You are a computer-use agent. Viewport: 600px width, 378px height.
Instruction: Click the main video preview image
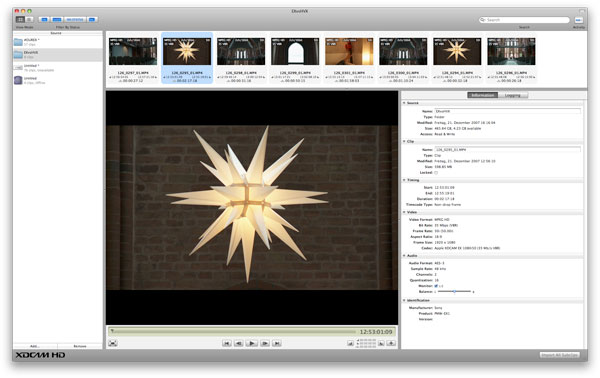coord(252,208)
